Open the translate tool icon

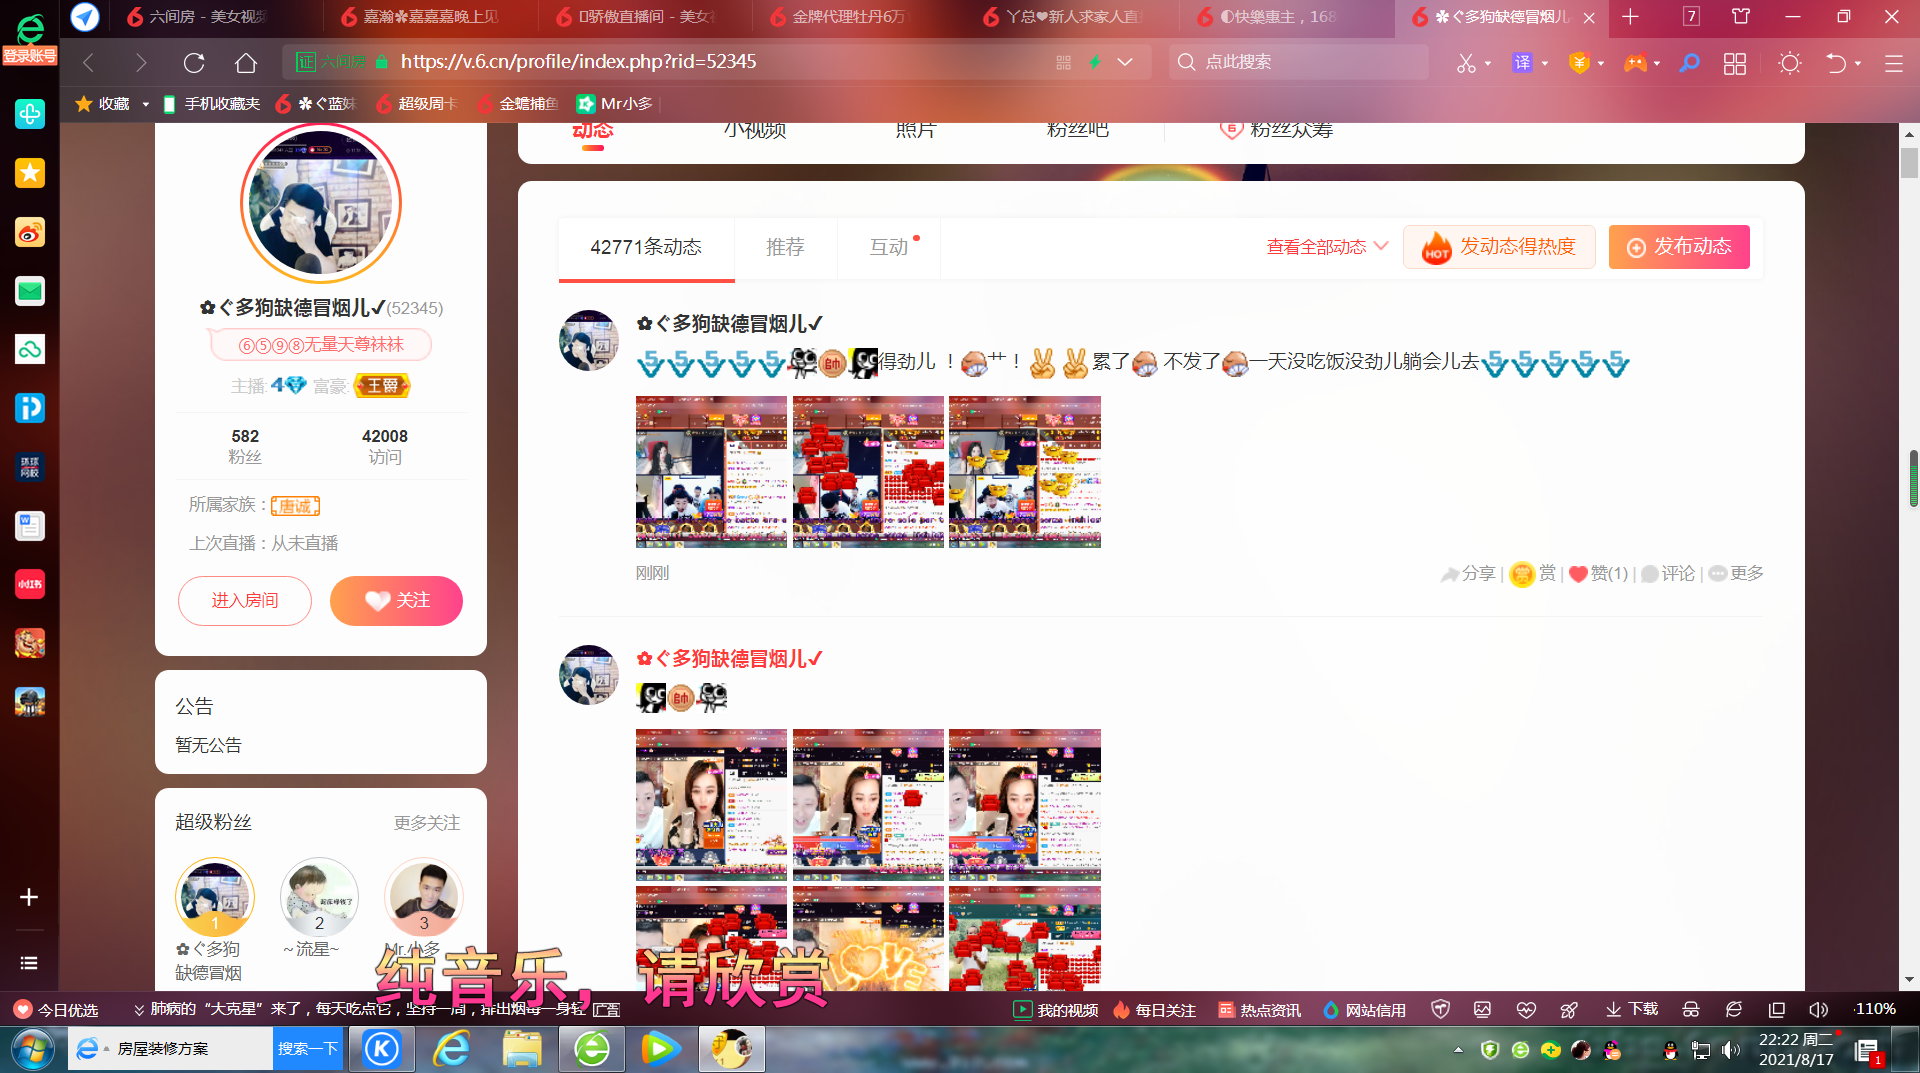coord(1522,63)
